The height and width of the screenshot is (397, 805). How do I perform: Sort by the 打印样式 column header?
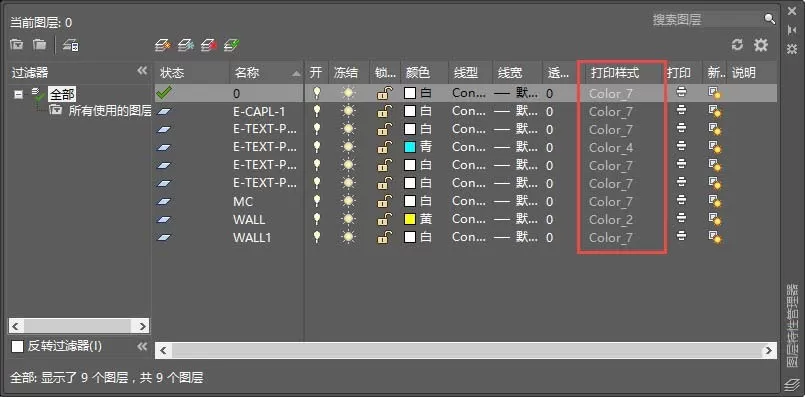[615, 73]
